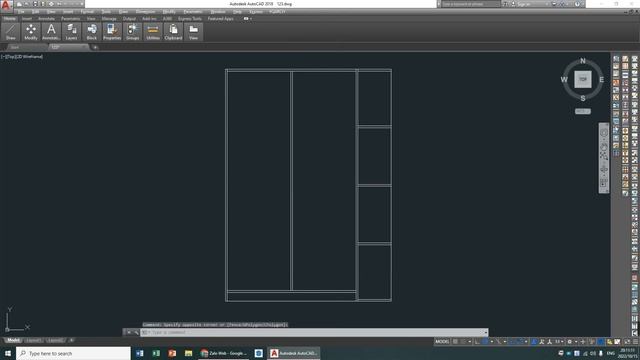Toggle ortho mode in the status bar
640x360 pixels.
point(477,342)
